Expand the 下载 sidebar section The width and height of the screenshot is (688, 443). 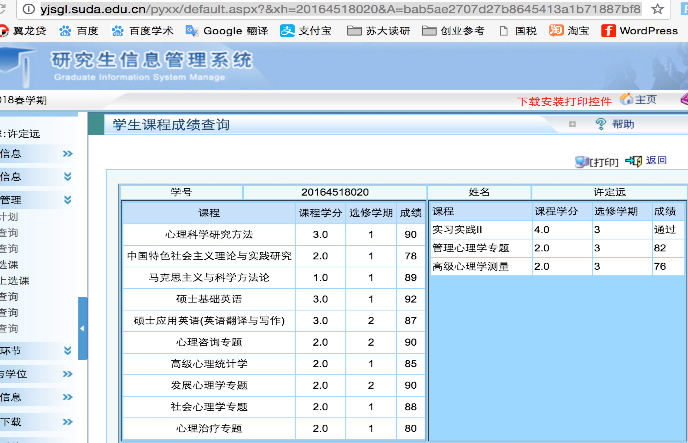tap(67, 423)
